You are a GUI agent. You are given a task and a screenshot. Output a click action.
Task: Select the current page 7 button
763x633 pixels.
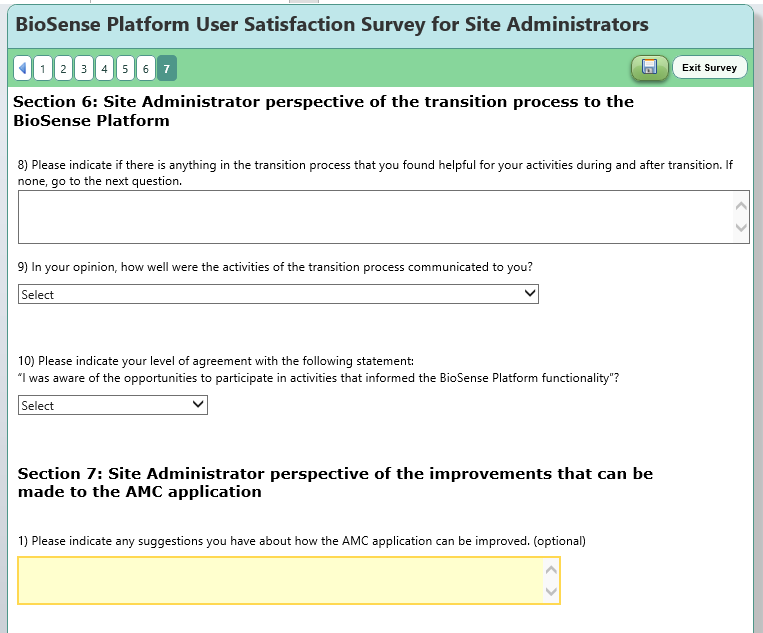click(167, 68)
